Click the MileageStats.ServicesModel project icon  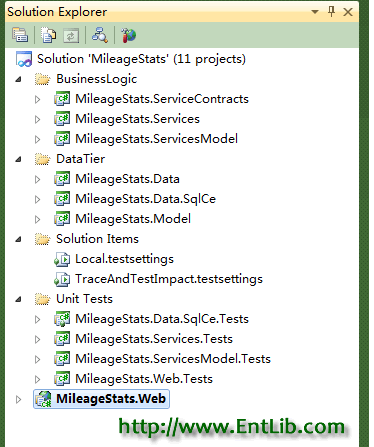62,139
